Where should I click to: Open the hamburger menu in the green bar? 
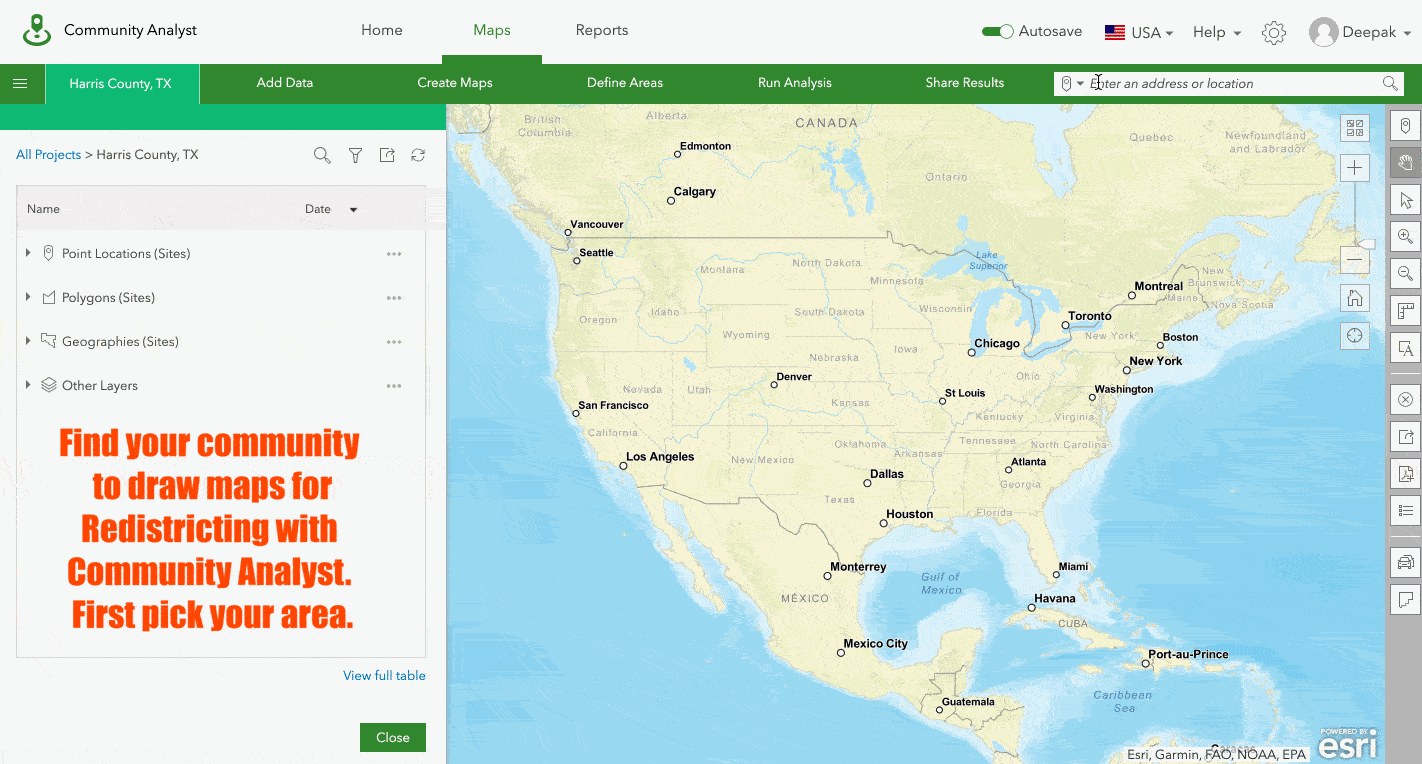click(20, 83)
